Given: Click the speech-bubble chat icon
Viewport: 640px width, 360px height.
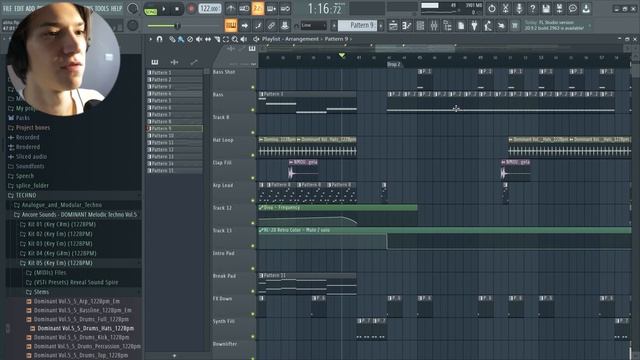Looking at the screenshot, I should pyautogui.click(x=573, y=9).
